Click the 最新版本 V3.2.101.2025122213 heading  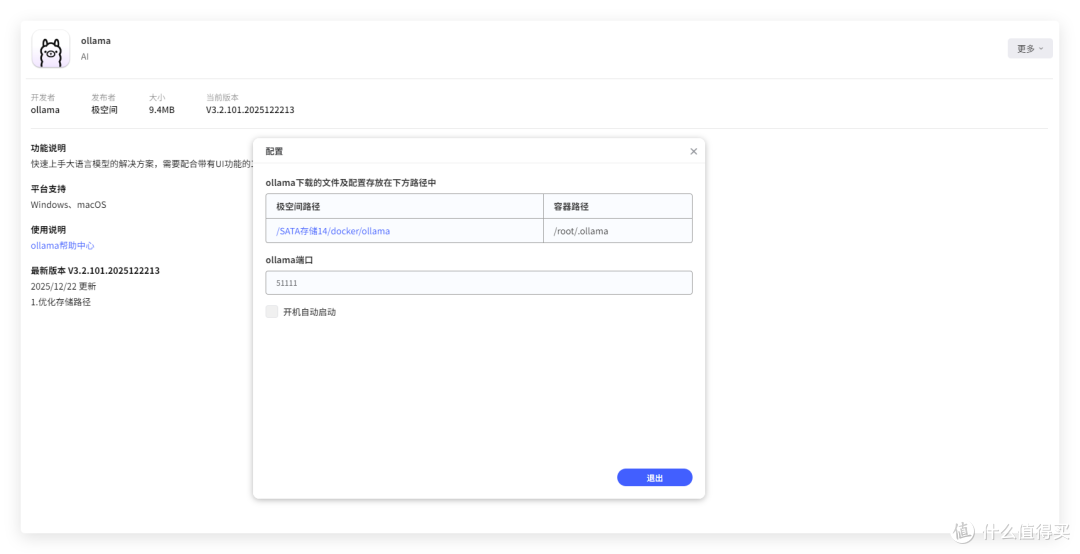click(95, 270)
